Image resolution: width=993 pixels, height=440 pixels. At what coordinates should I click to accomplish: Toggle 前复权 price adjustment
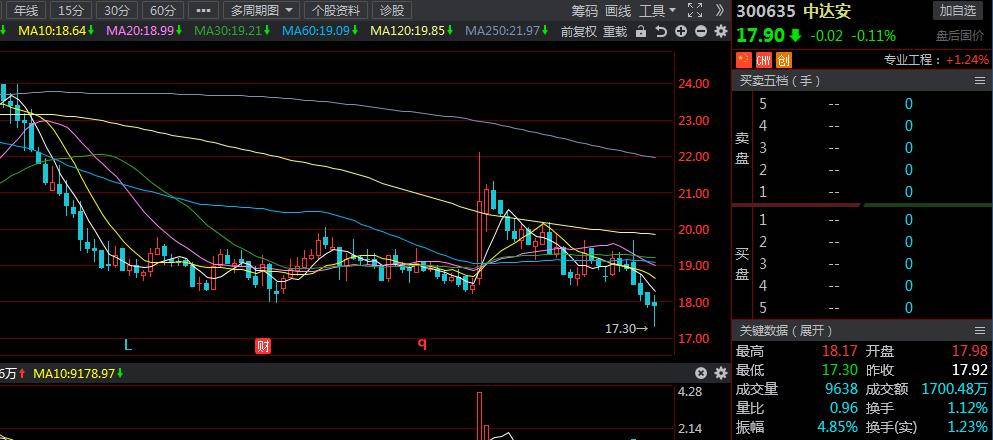[578, 31]
